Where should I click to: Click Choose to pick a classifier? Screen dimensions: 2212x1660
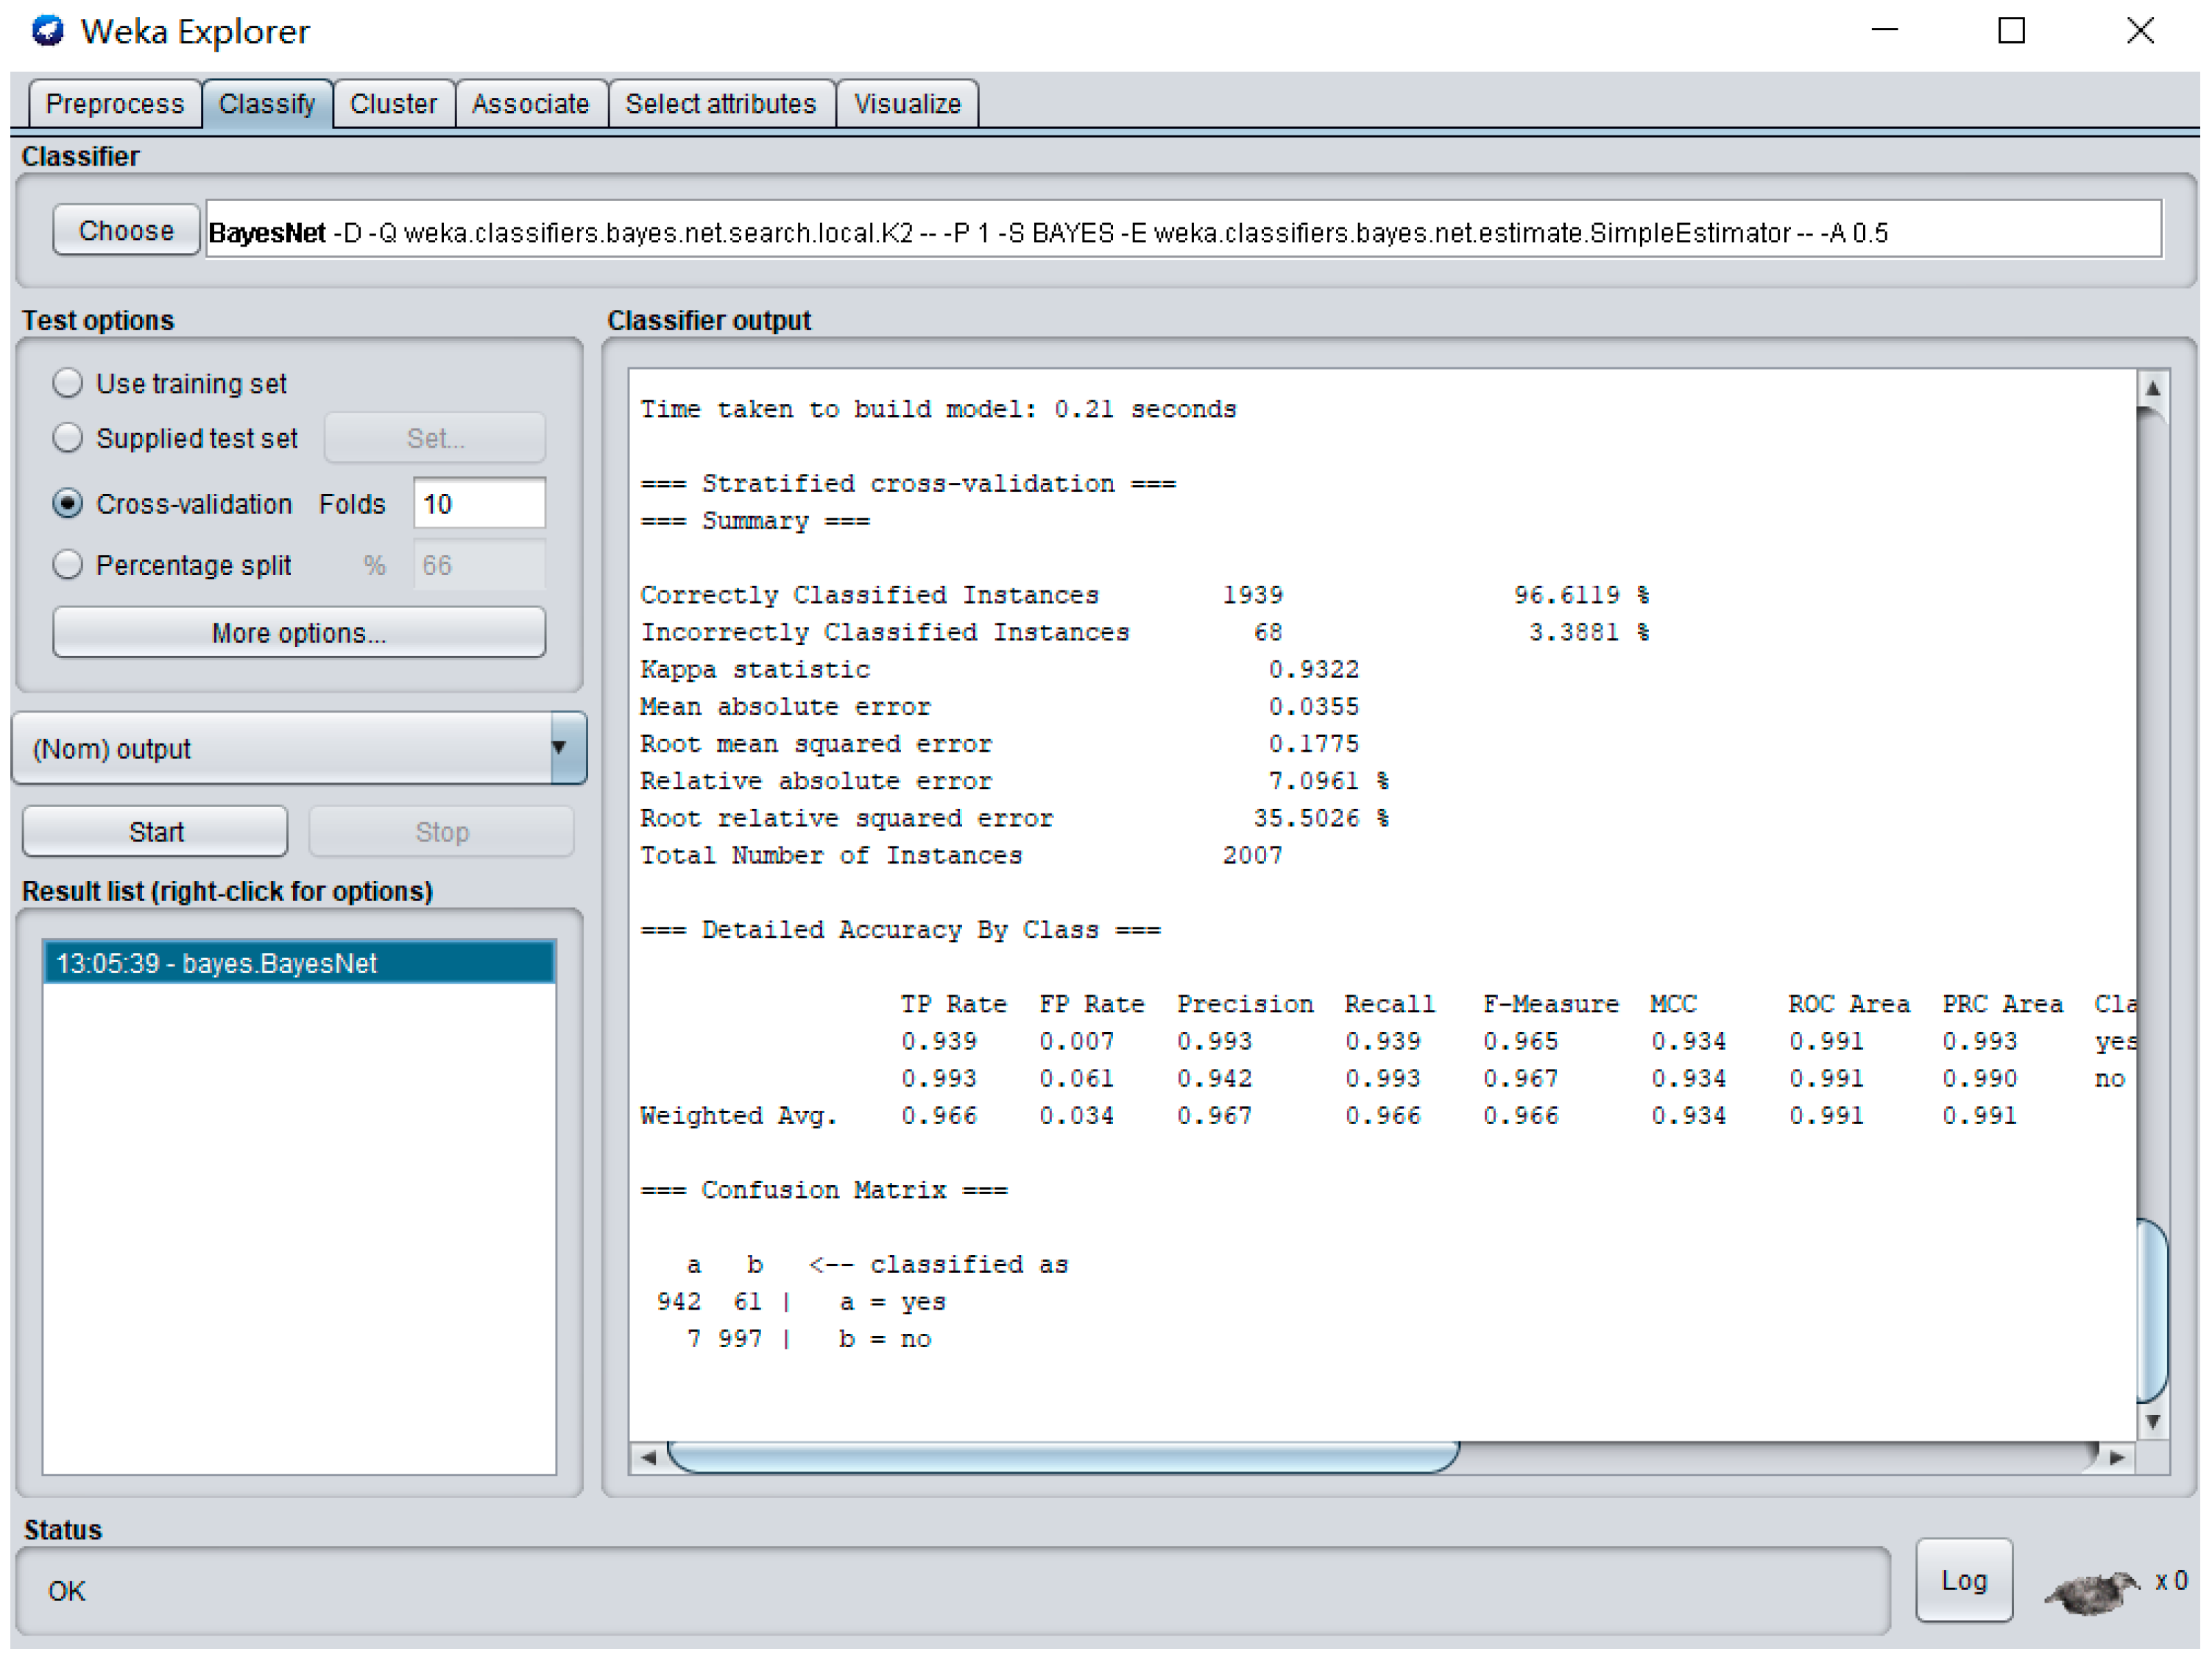(126, 231)
